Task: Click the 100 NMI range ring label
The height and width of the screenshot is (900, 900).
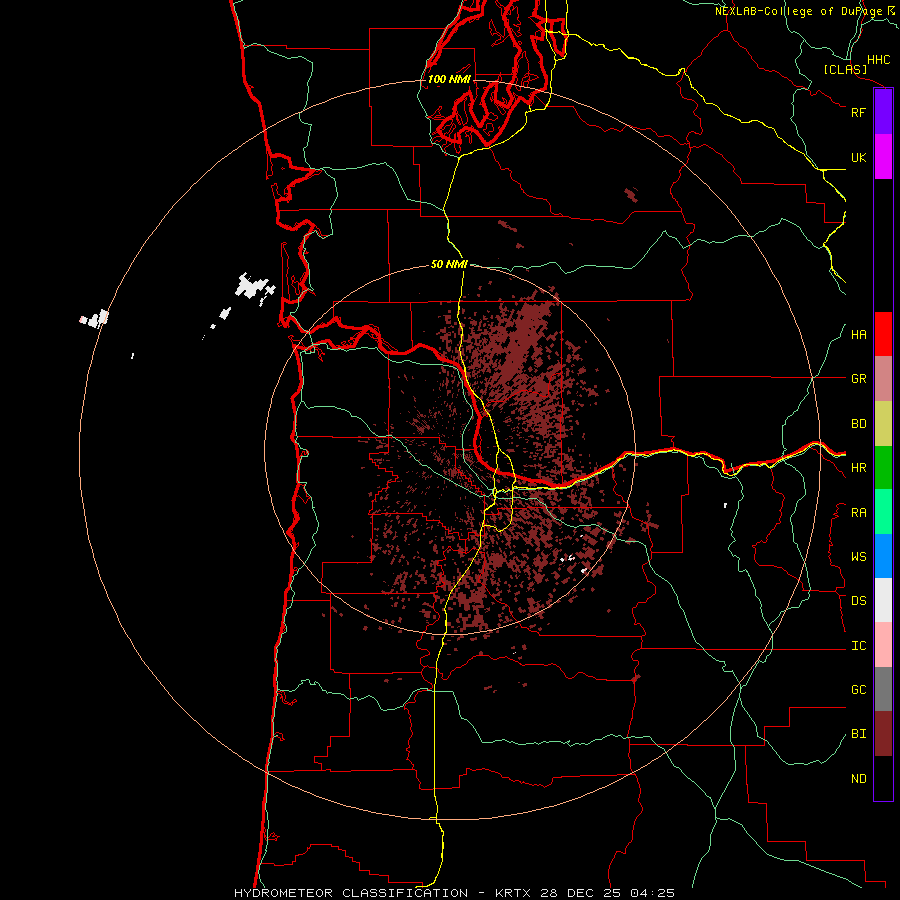Action: coord(449,79)
